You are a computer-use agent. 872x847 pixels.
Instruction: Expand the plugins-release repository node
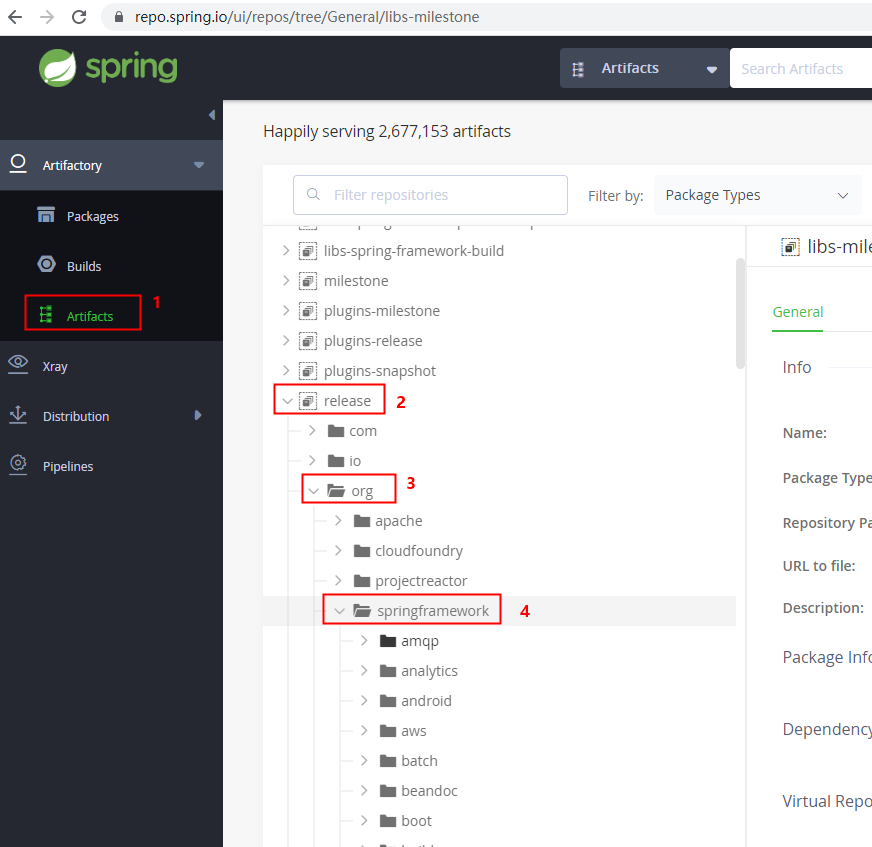pyautogui.click(x=285, y=340)
